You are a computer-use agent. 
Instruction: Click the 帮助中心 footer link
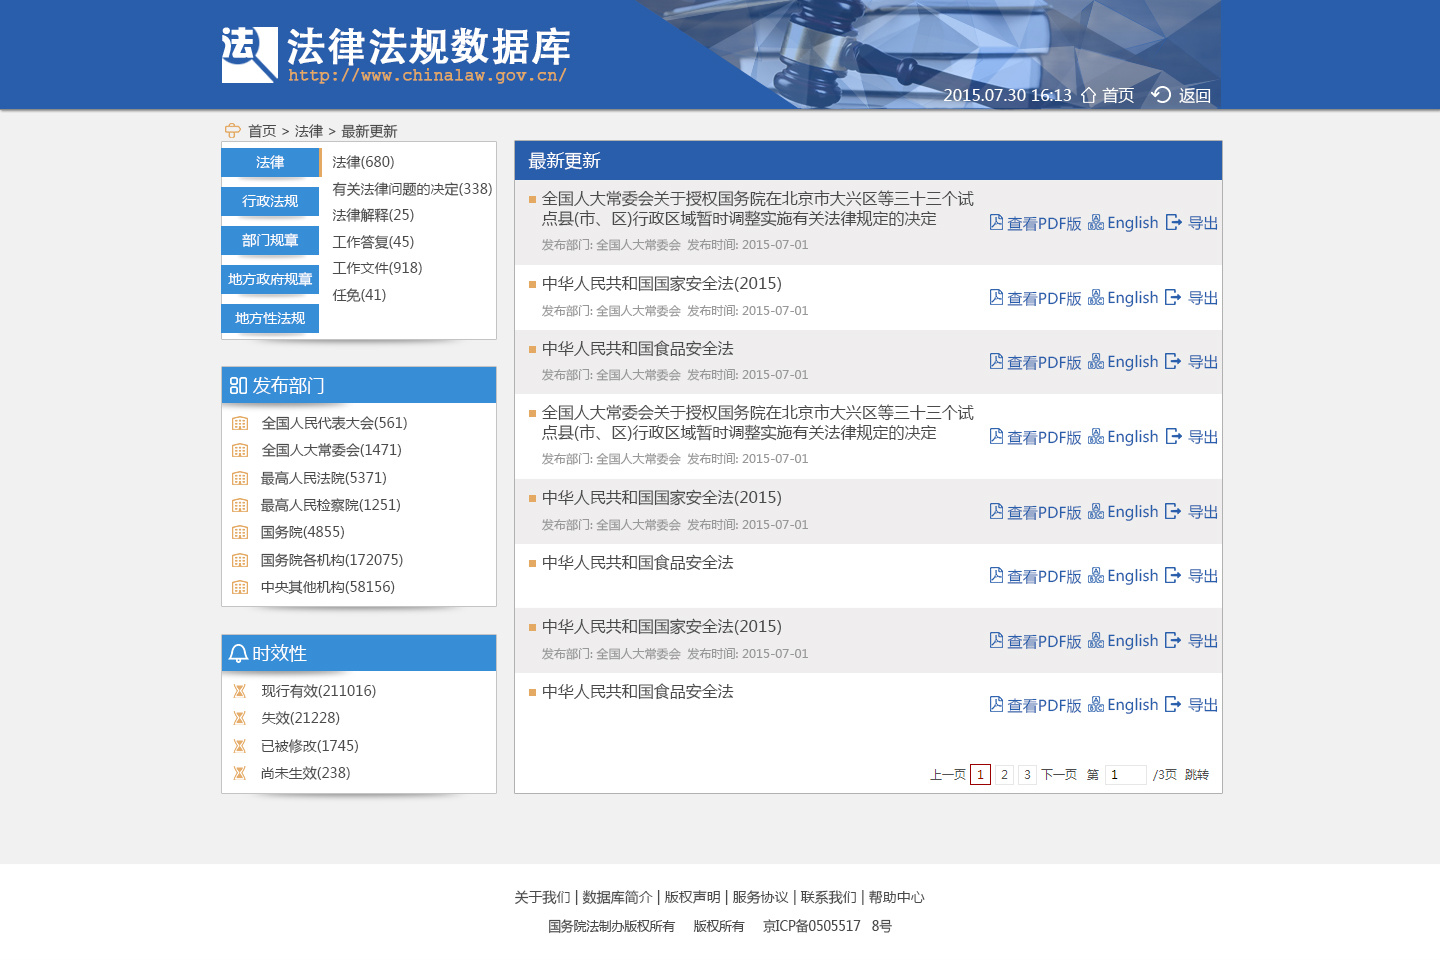click(x=897, y=897)
